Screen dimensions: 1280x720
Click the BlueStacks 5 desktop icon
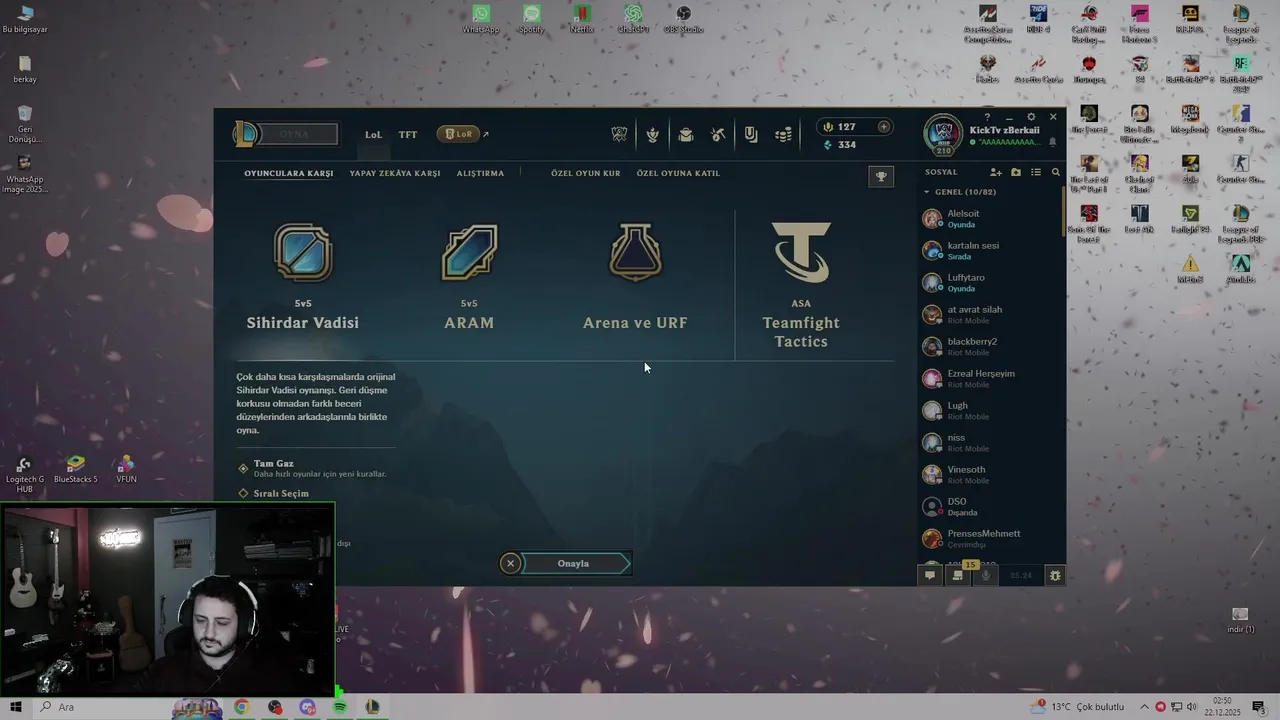click(x=75, y=470)
